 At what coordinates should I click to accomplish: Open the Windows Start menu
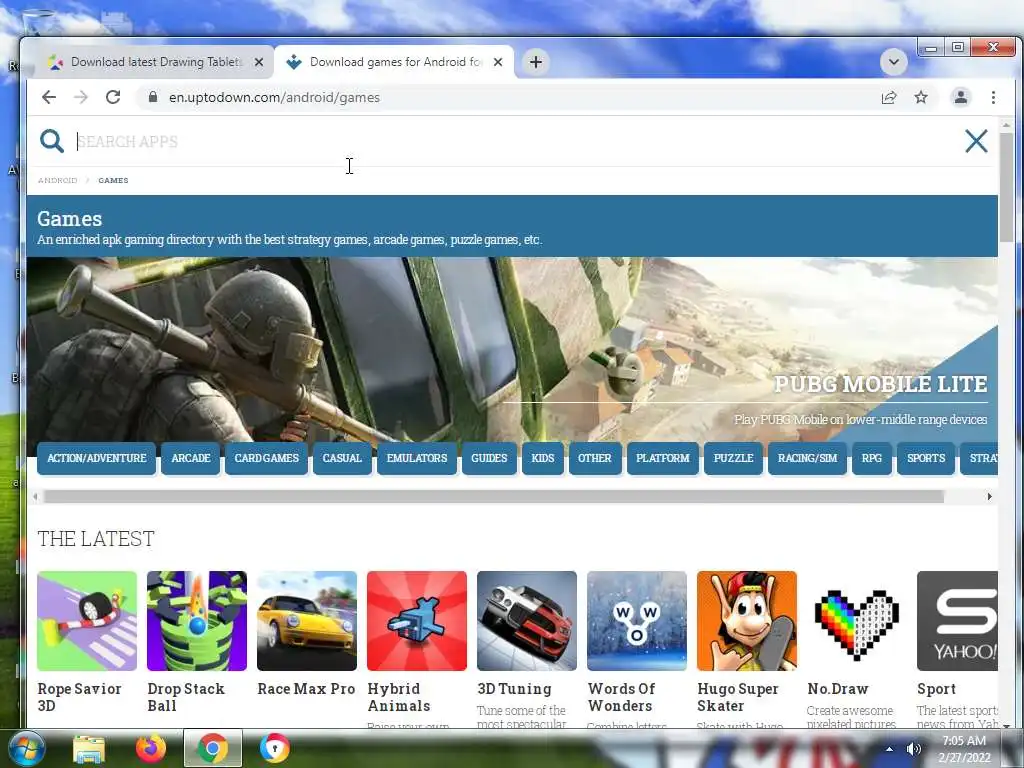[25, 748]
